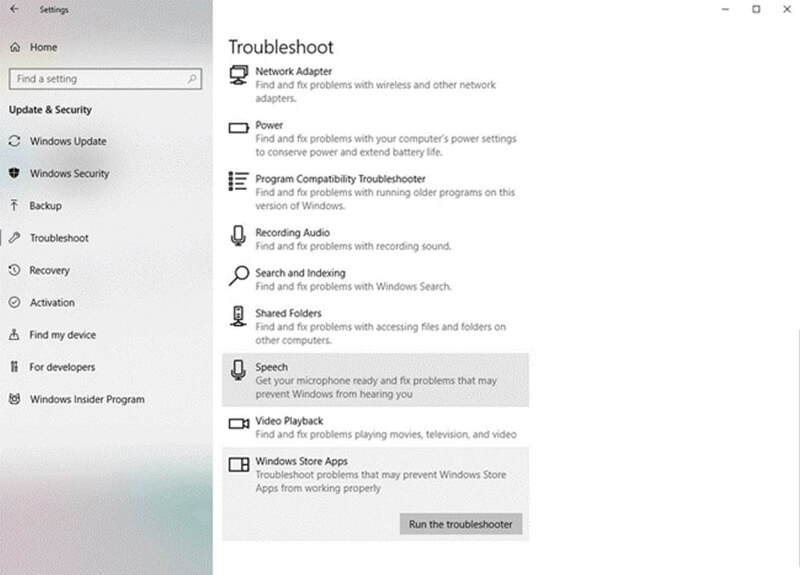
Task: Select Troubleshoot in the sidebar
Action: pos(59,238)
